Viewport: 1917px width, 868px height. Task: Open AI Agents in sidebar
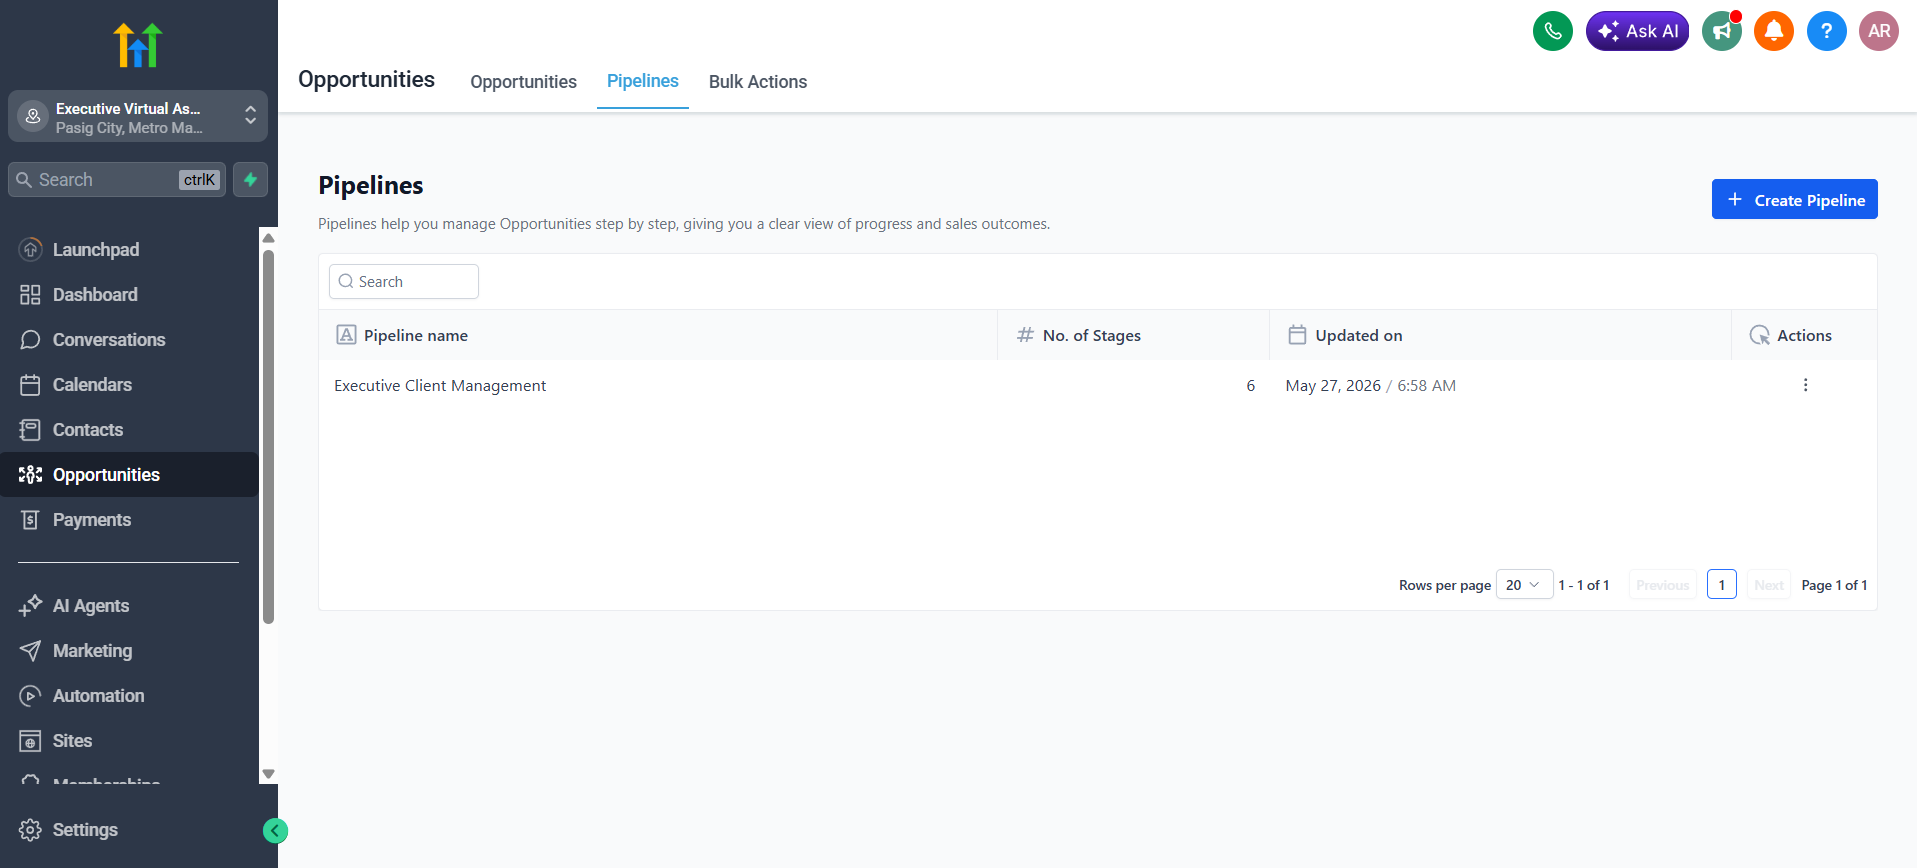(129, 605)
